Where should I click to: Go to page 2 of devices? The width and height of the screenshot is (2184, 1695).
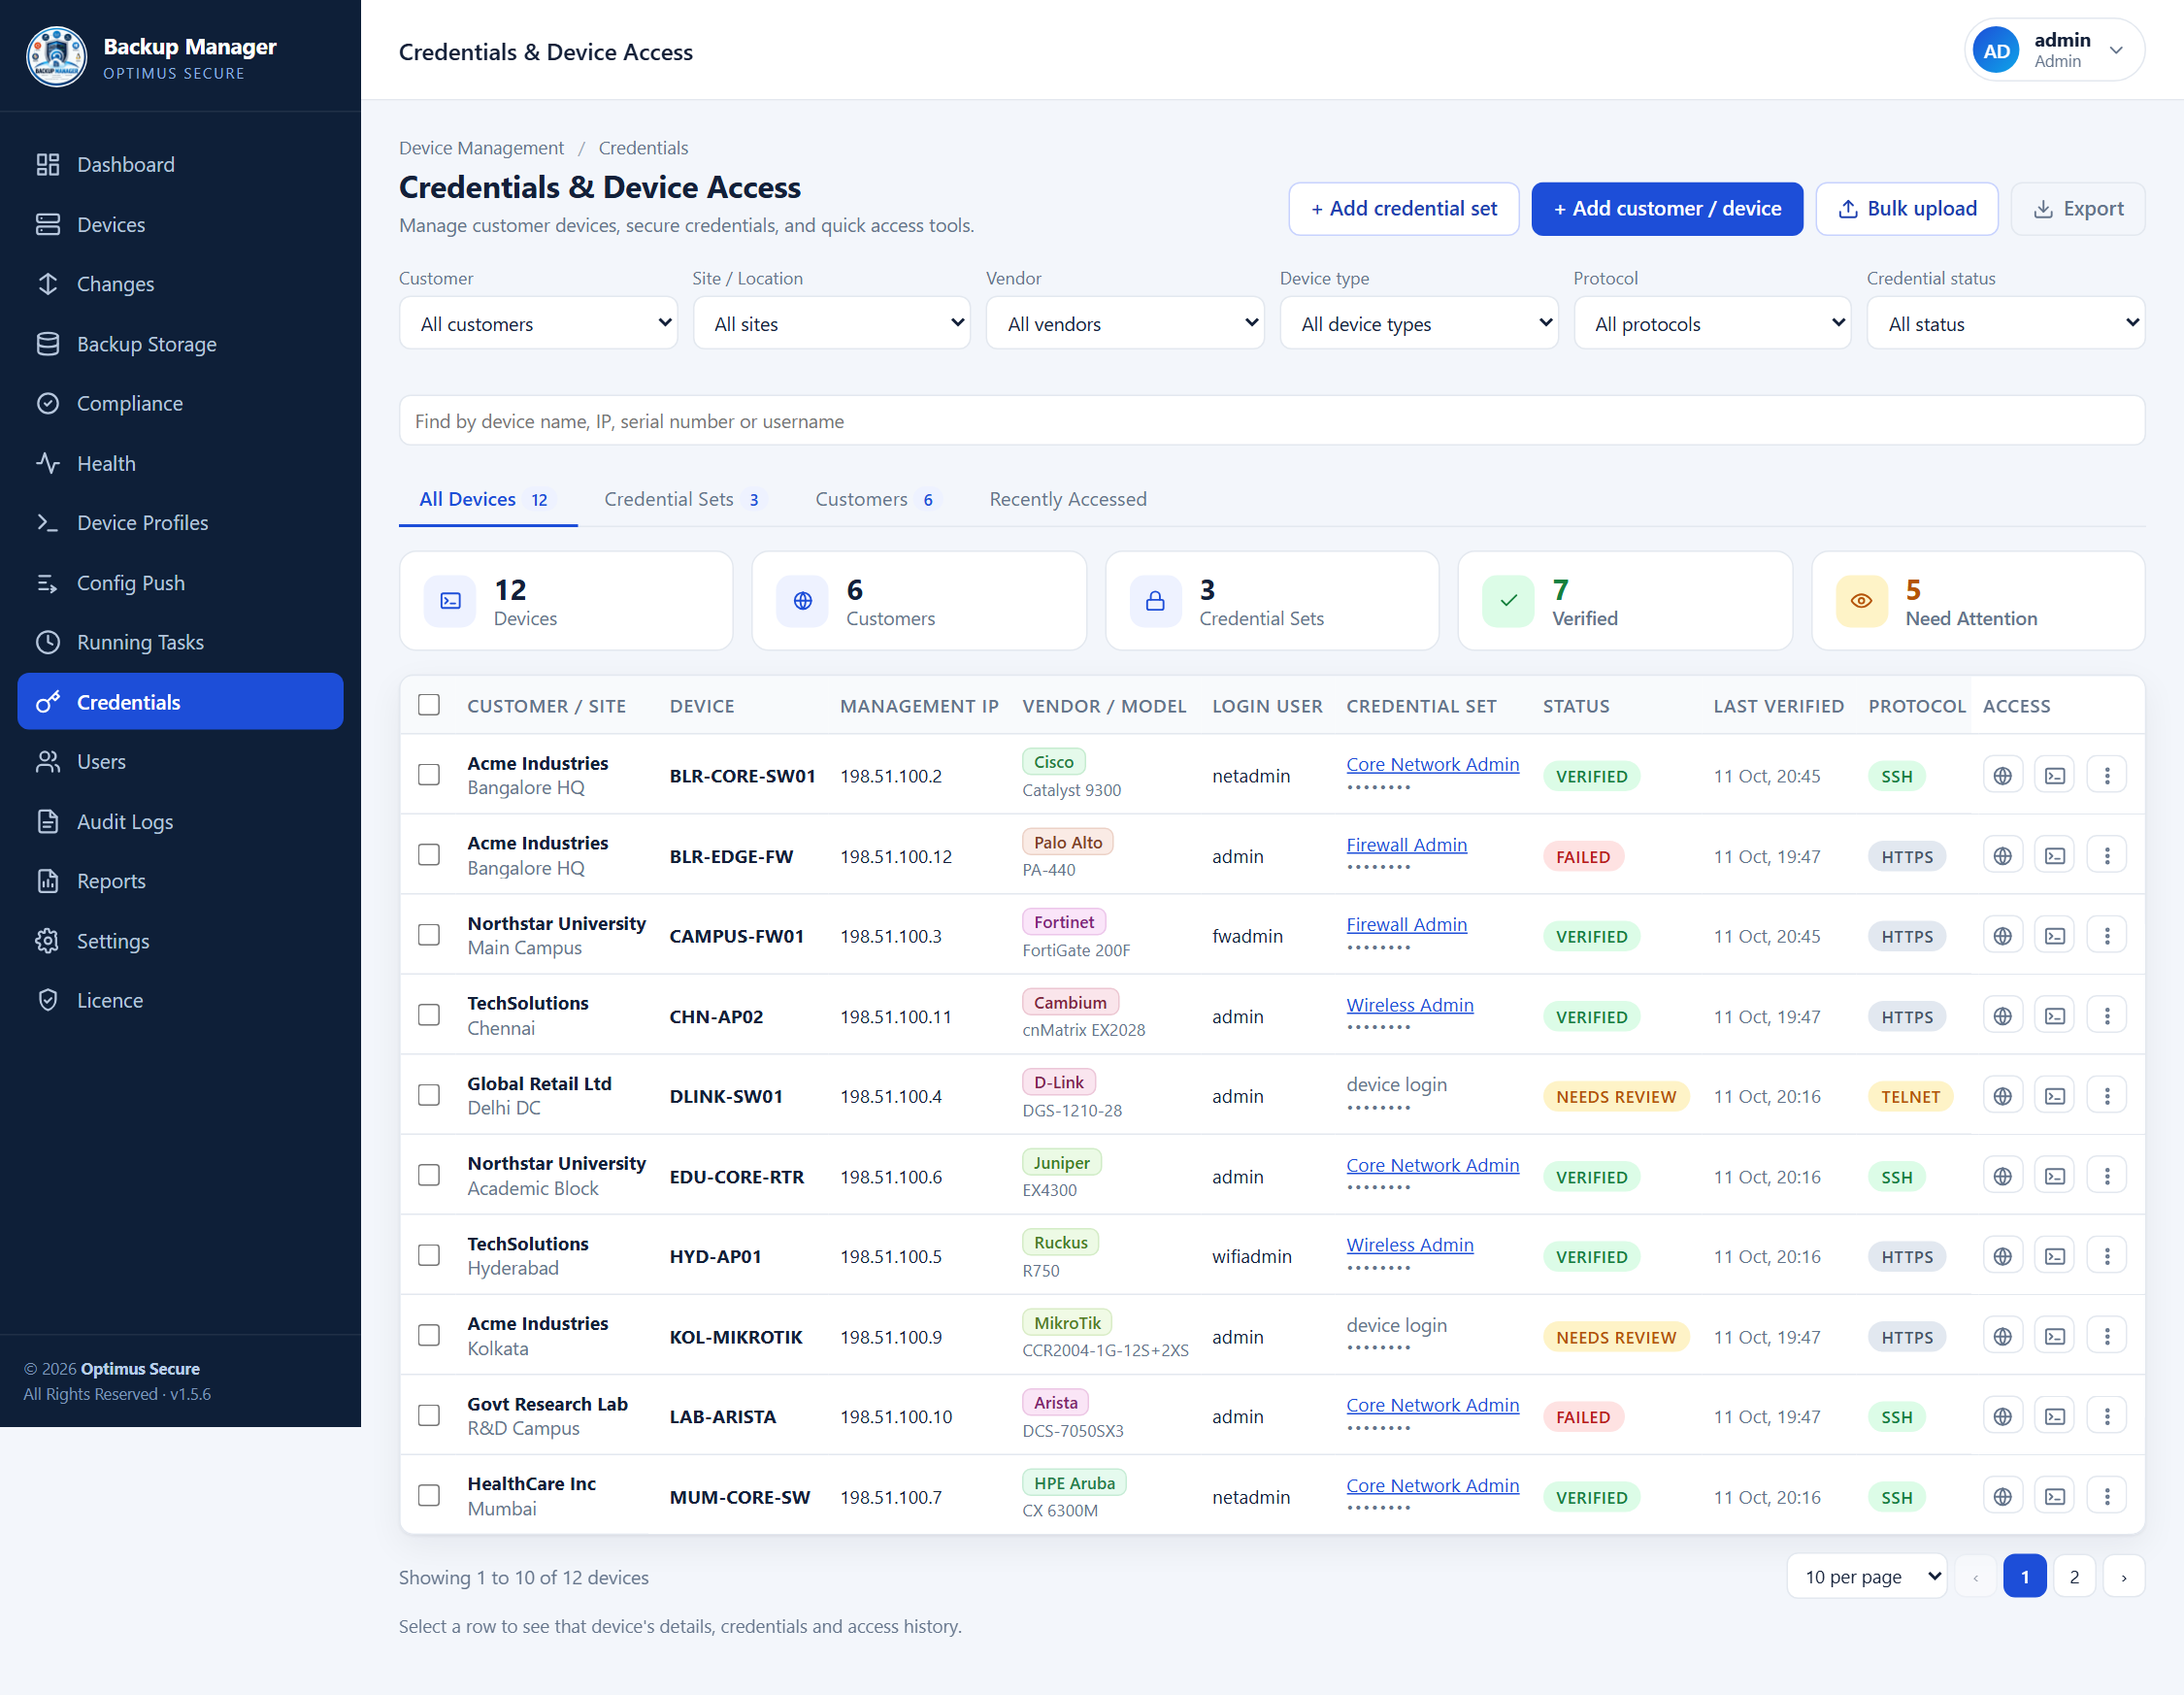pyautogui.click(x=2074, y=1577)
